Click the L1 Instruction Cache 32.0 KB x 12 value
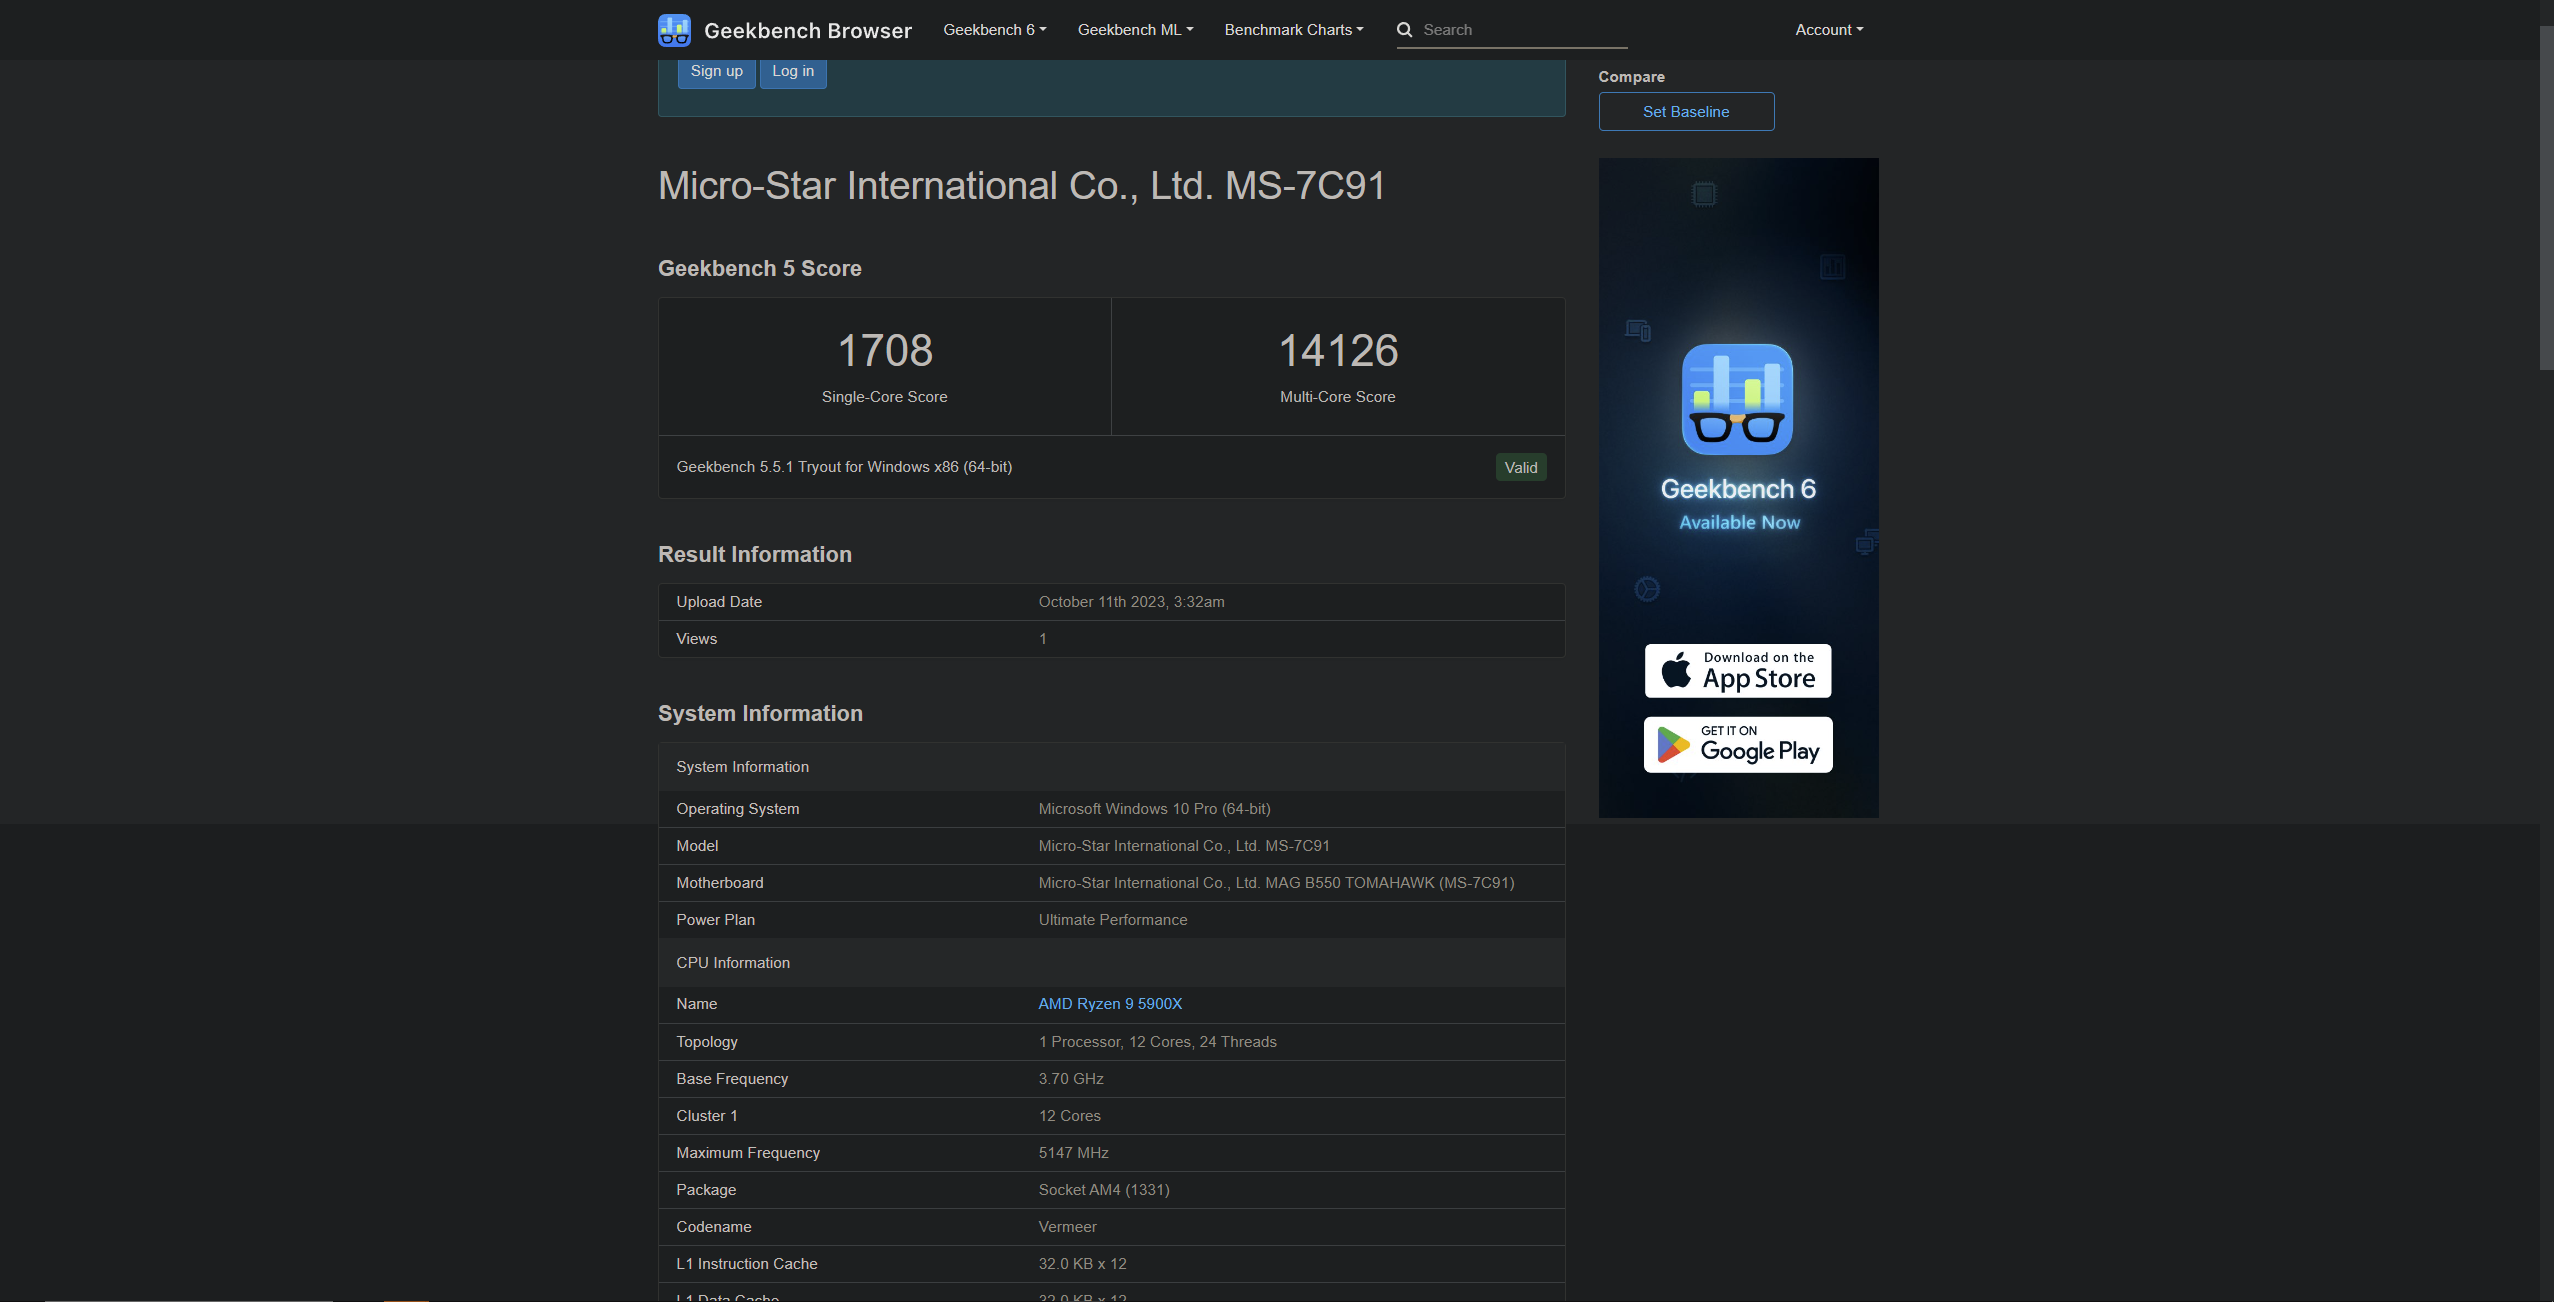Screen dimensions: 2554x1302 pyautogui.click(x=1082, y=1264)
